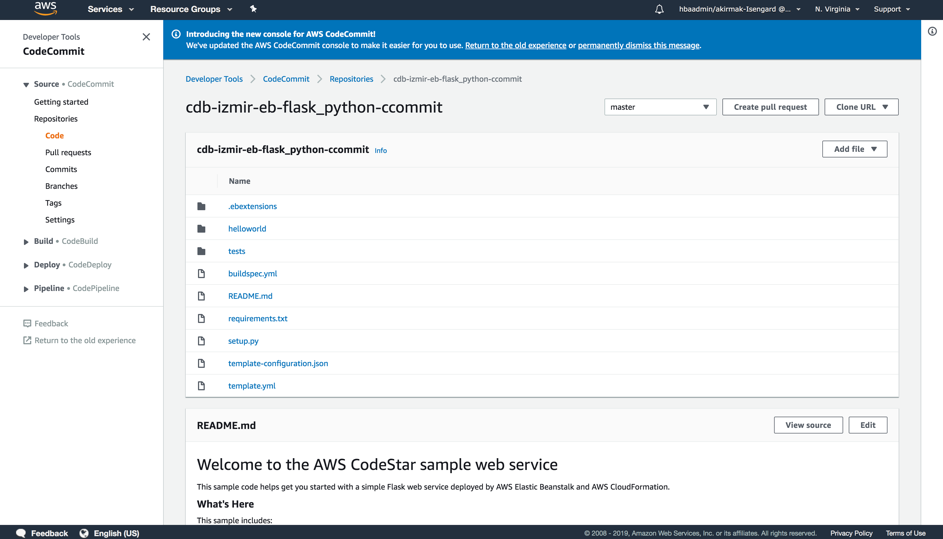Open the Clone URL dropdown

click(x=861, y=107)
